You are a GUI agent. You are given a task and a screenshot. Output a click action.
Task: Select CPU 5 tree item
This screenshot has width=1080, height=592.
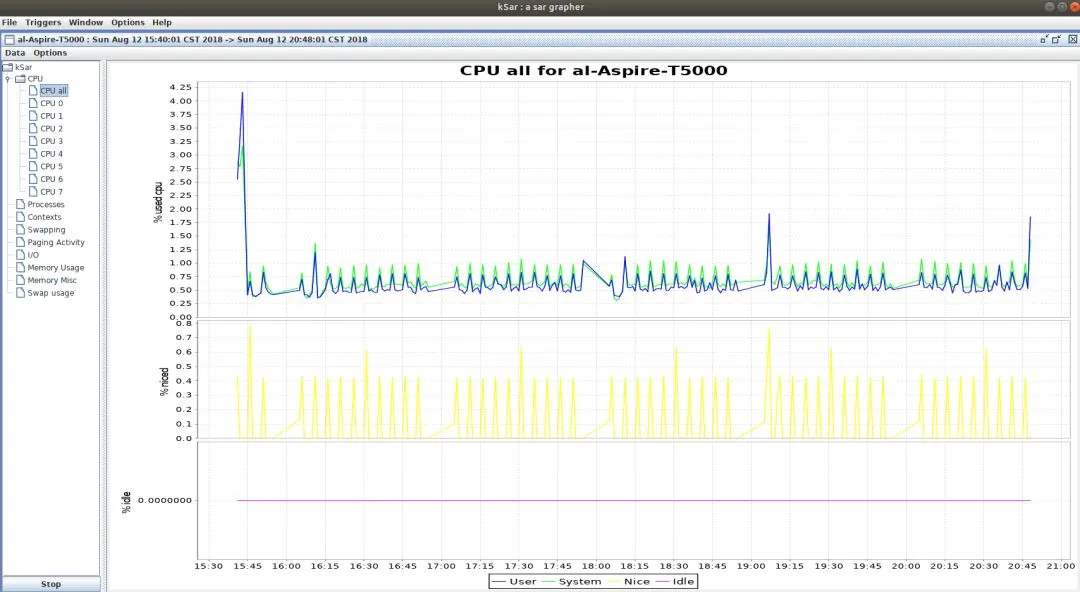click(52, 166)
